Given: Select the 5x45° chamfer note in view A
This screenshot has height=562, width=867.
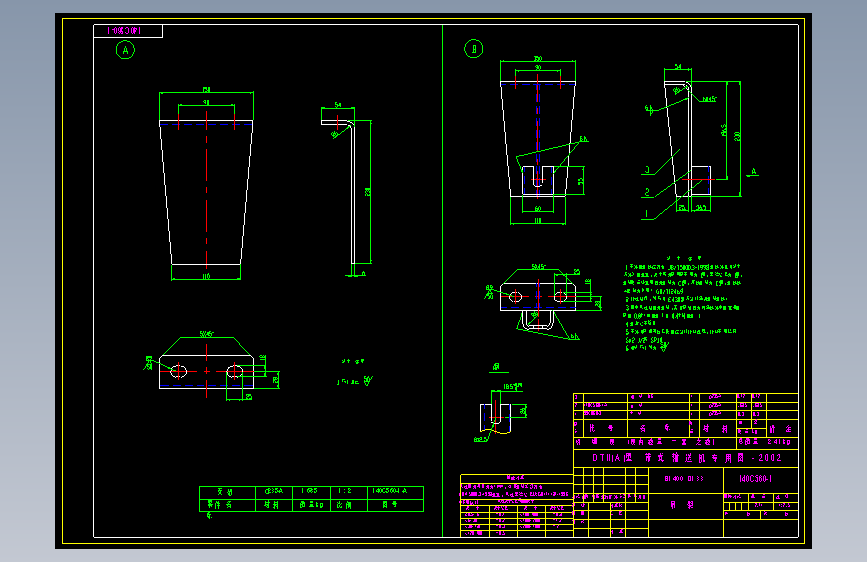Looking at the screenshot, I should tap(207, 334).
